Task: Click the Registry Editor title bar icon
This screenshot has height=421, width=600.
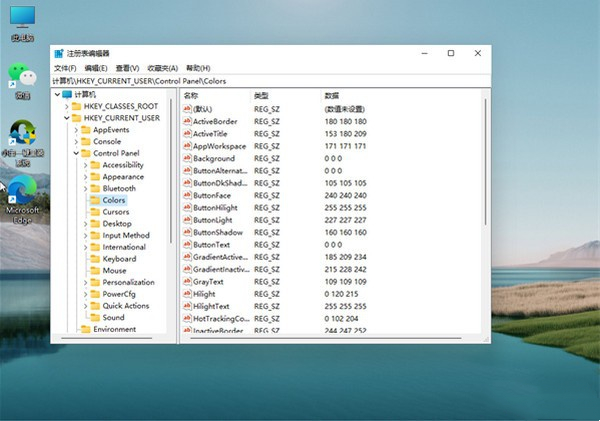Action: 58,53
